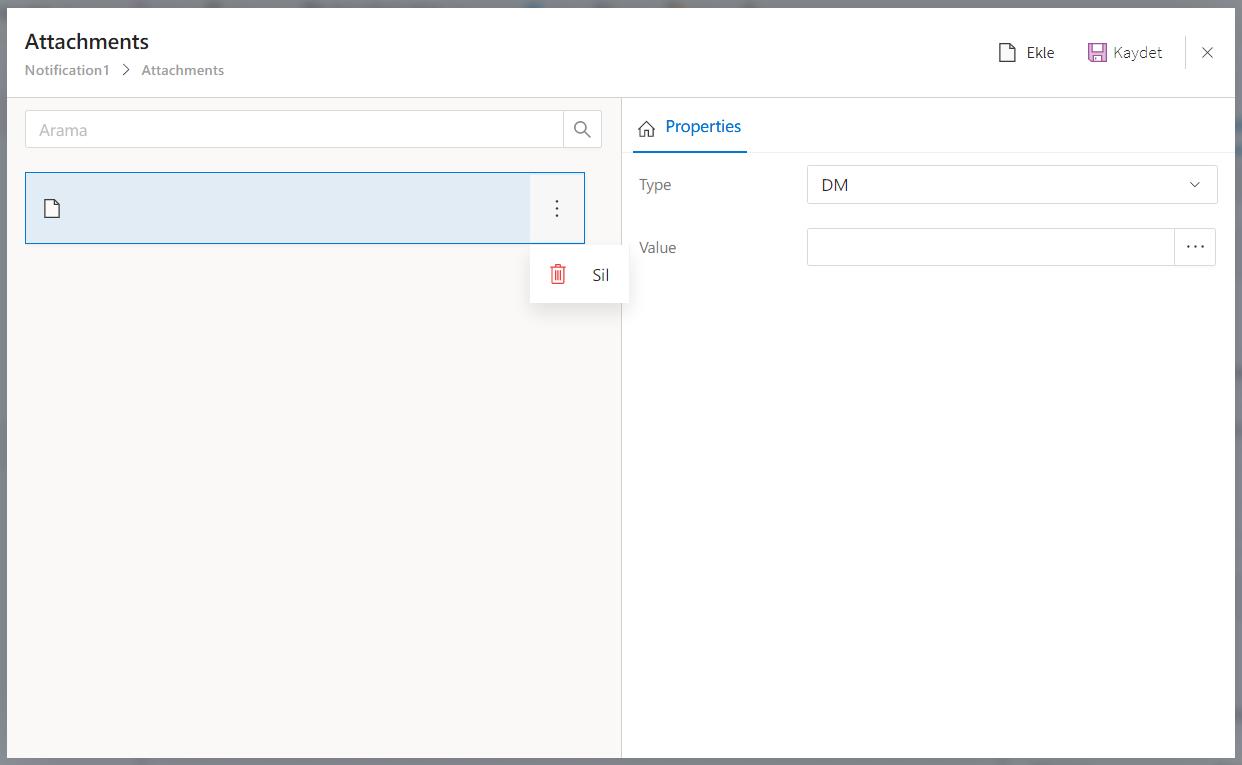
Task: Switch to the Properties tab
Action: pos(703,127)
